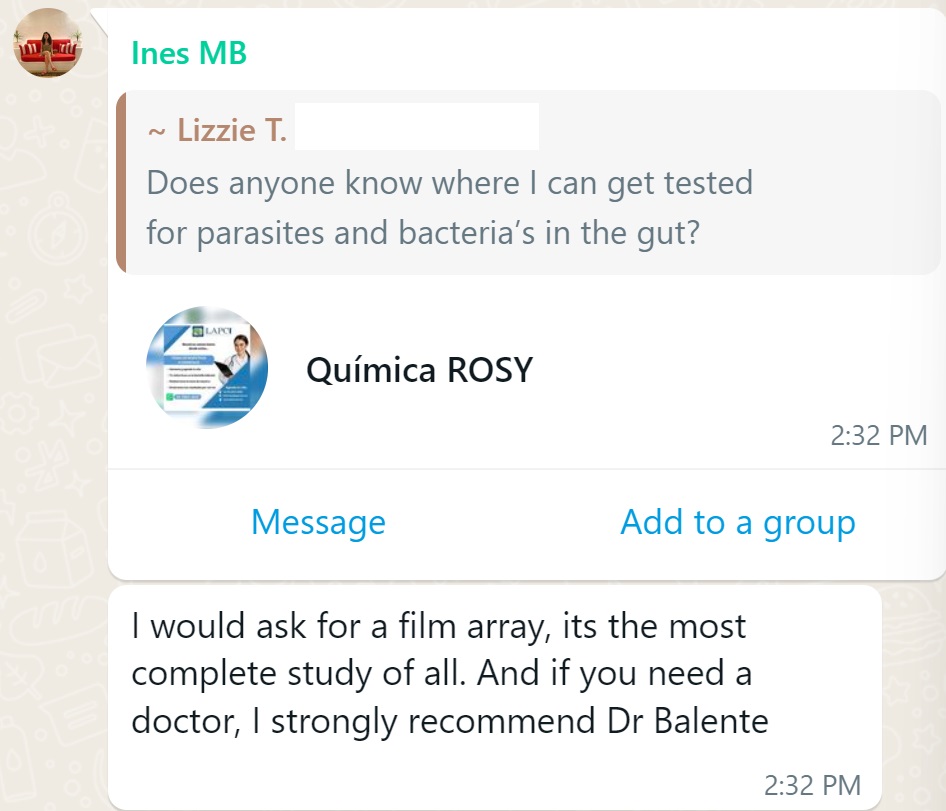Click the timestamp under the film array message

pos(811,785)
